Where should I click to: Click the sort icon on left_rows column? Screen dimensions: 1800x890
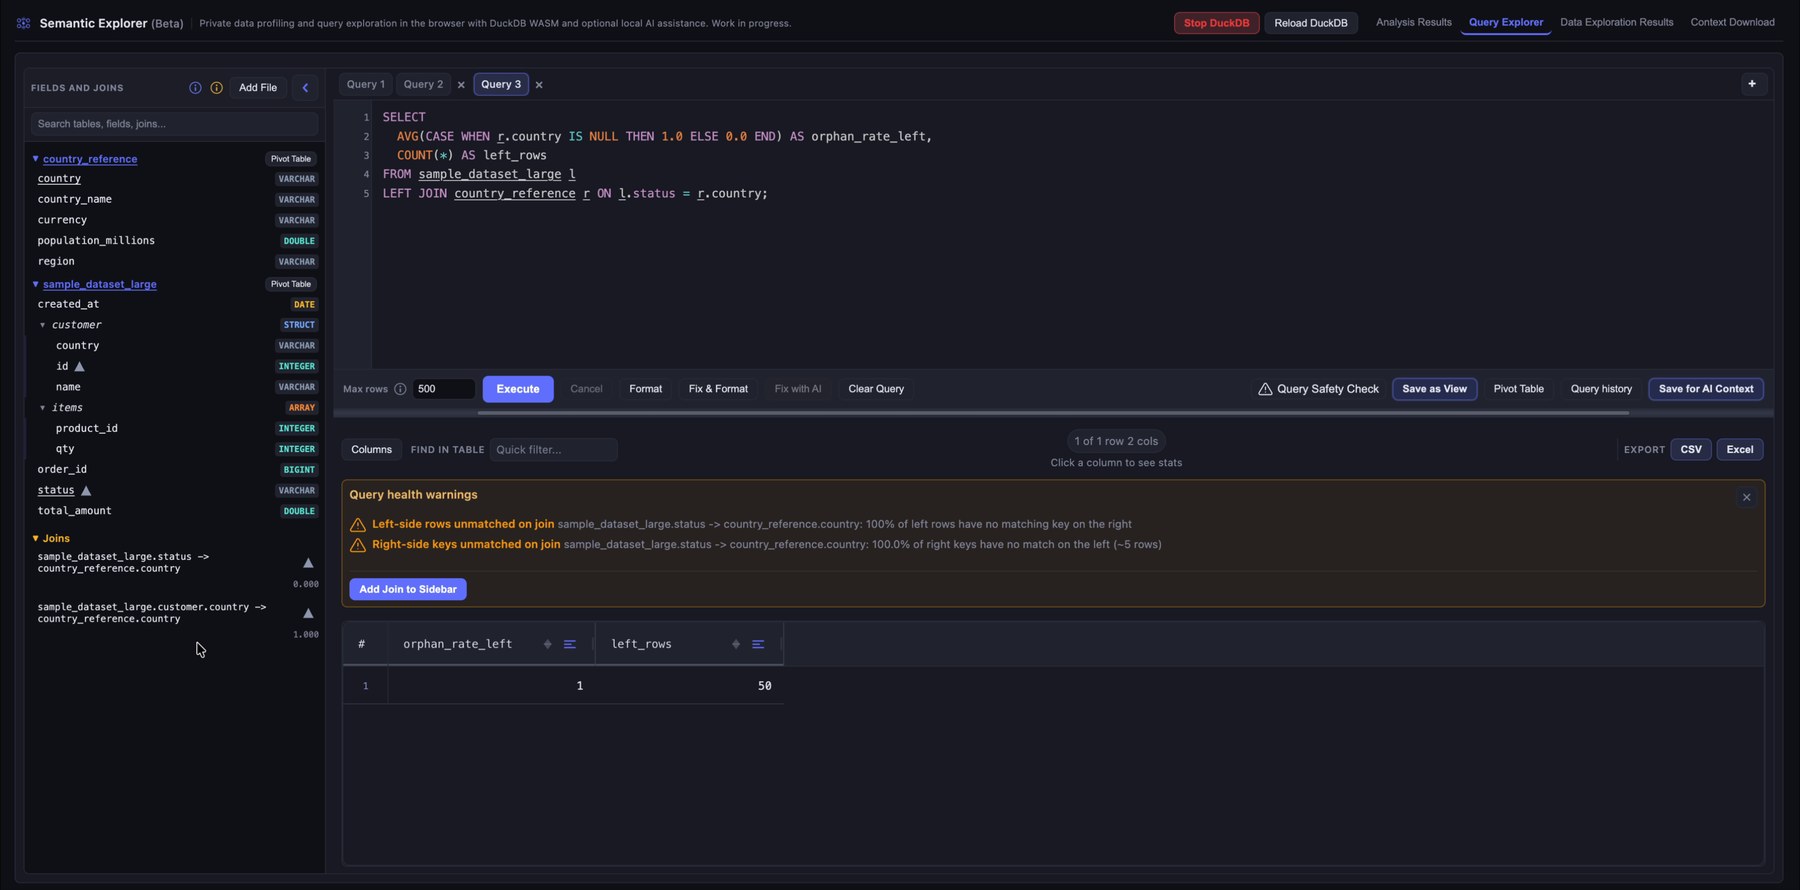click(736, 644)
